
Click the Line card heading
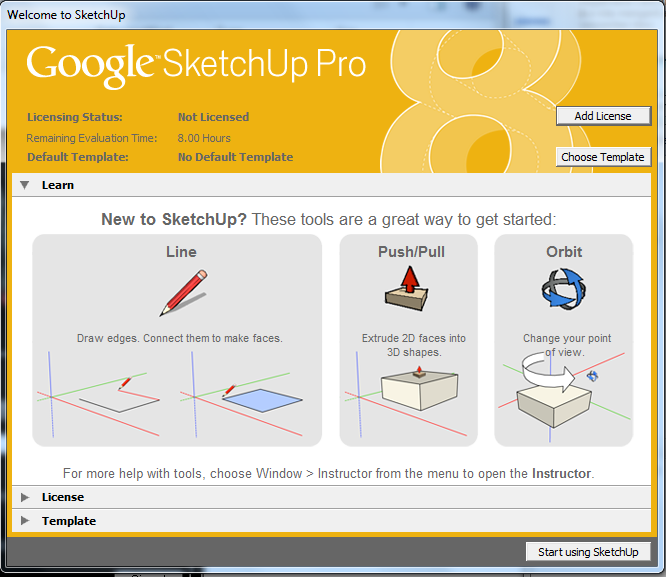(x=181, y=252)
